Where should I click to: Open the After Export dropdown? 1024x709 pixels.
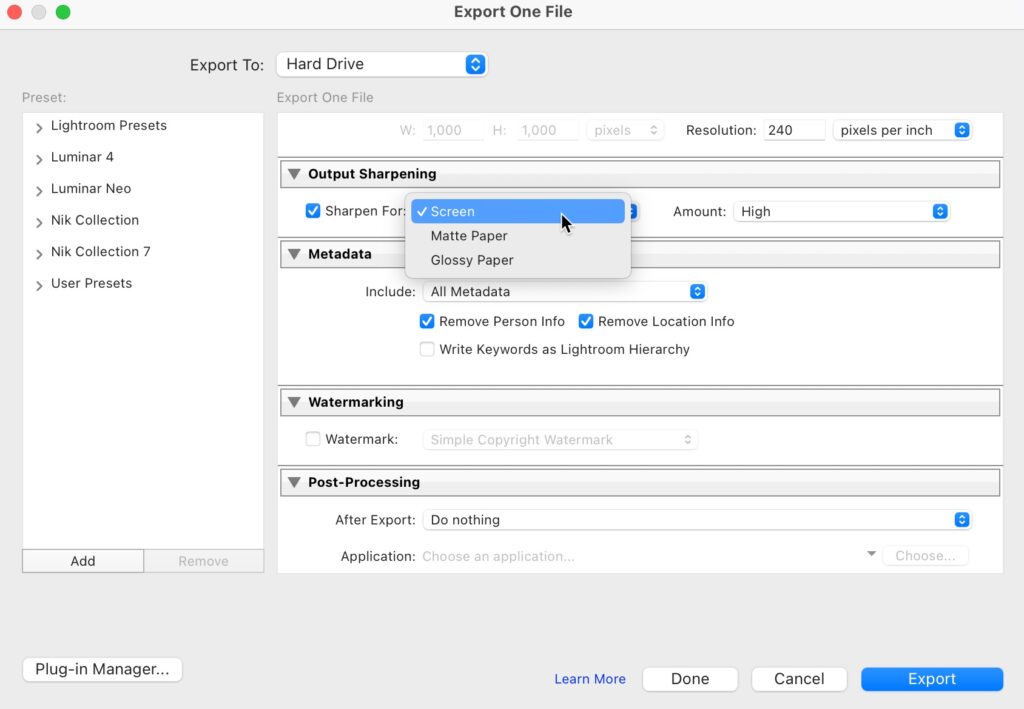(697, 520)
